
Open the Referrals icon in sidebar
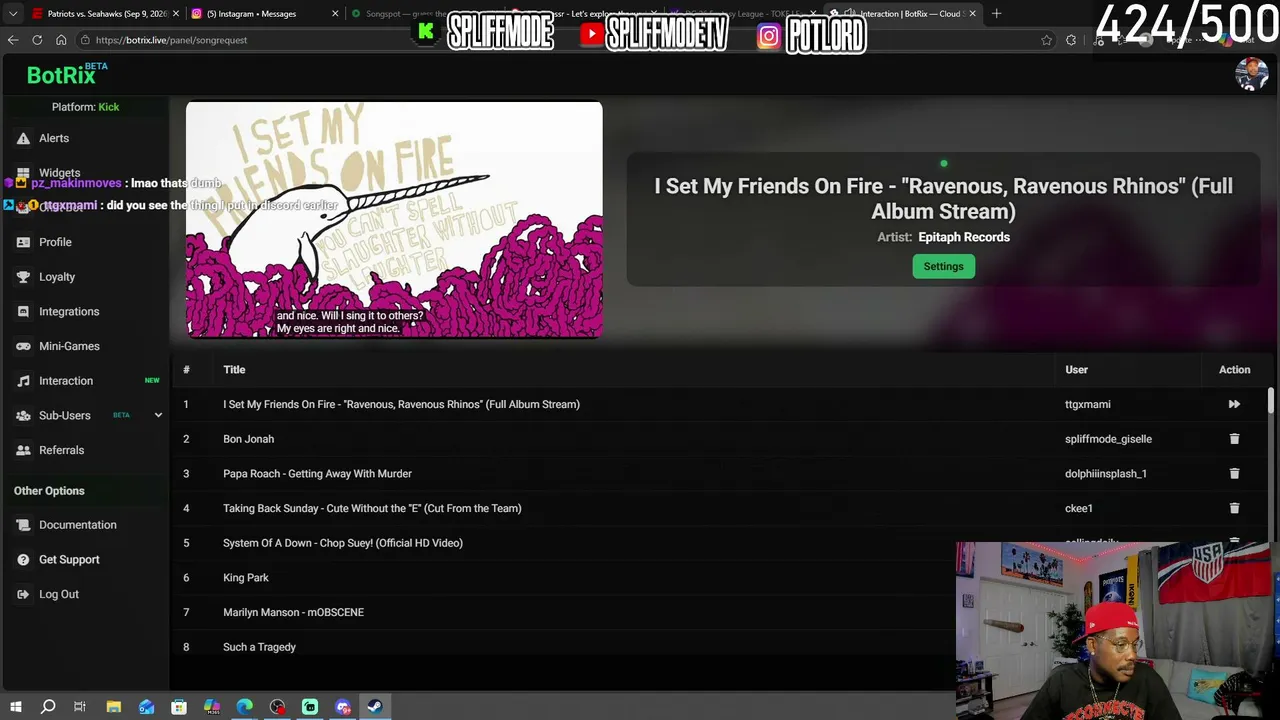click(23, 450)
